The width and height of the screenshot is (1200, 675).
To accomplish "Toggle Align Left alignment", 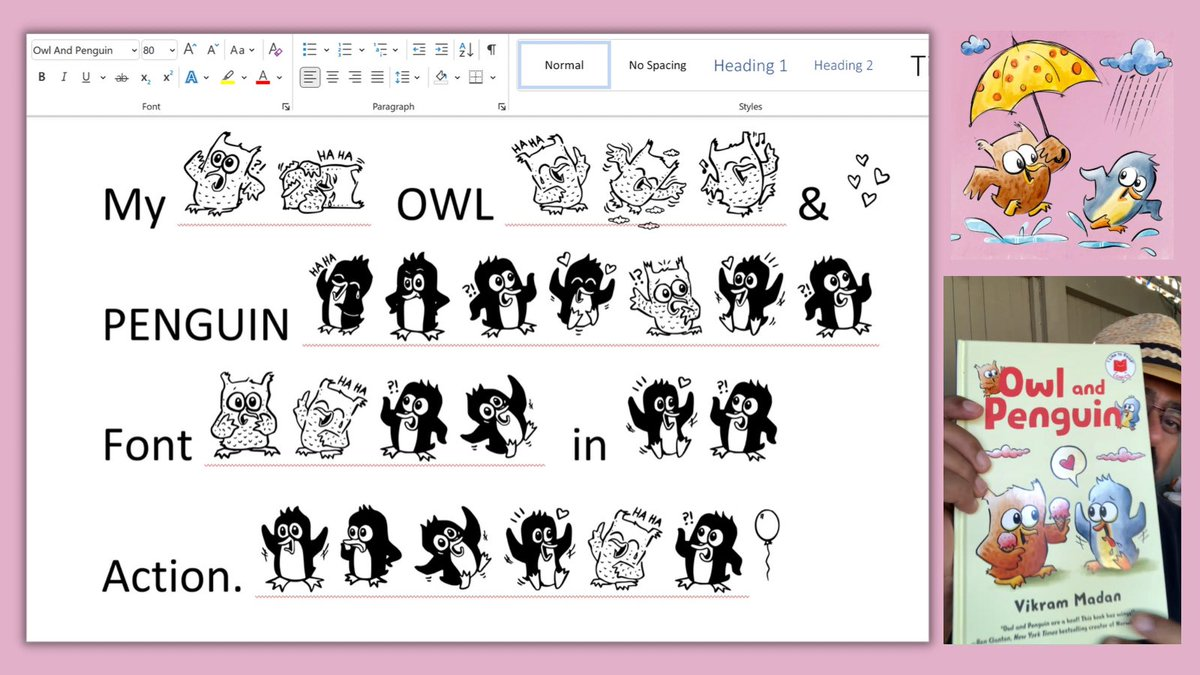I will (310, 77).
